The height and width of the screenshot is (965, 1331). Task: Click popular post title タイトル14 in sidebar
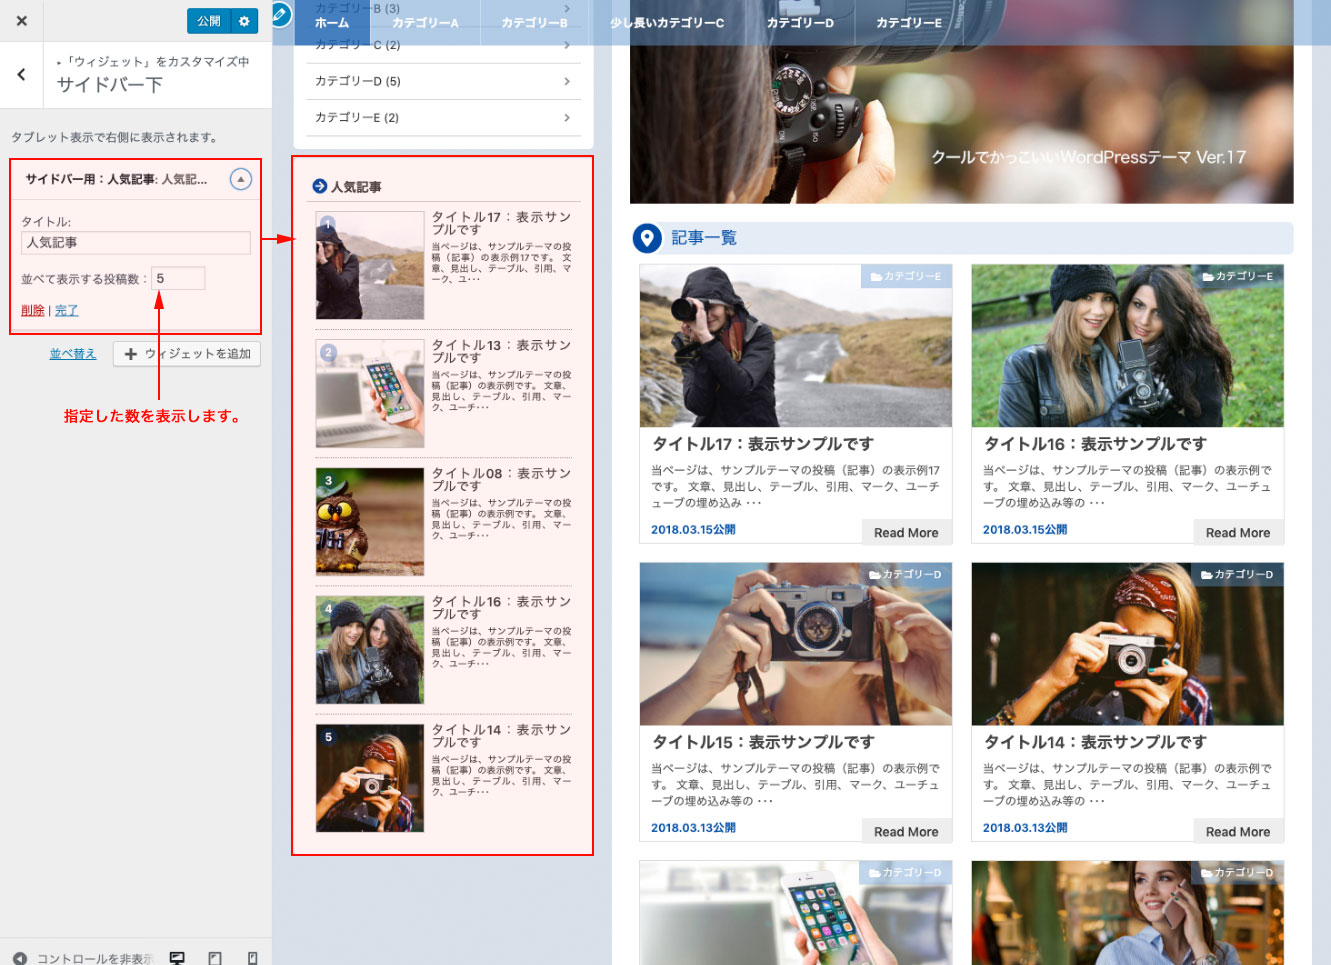pos(501,736)
